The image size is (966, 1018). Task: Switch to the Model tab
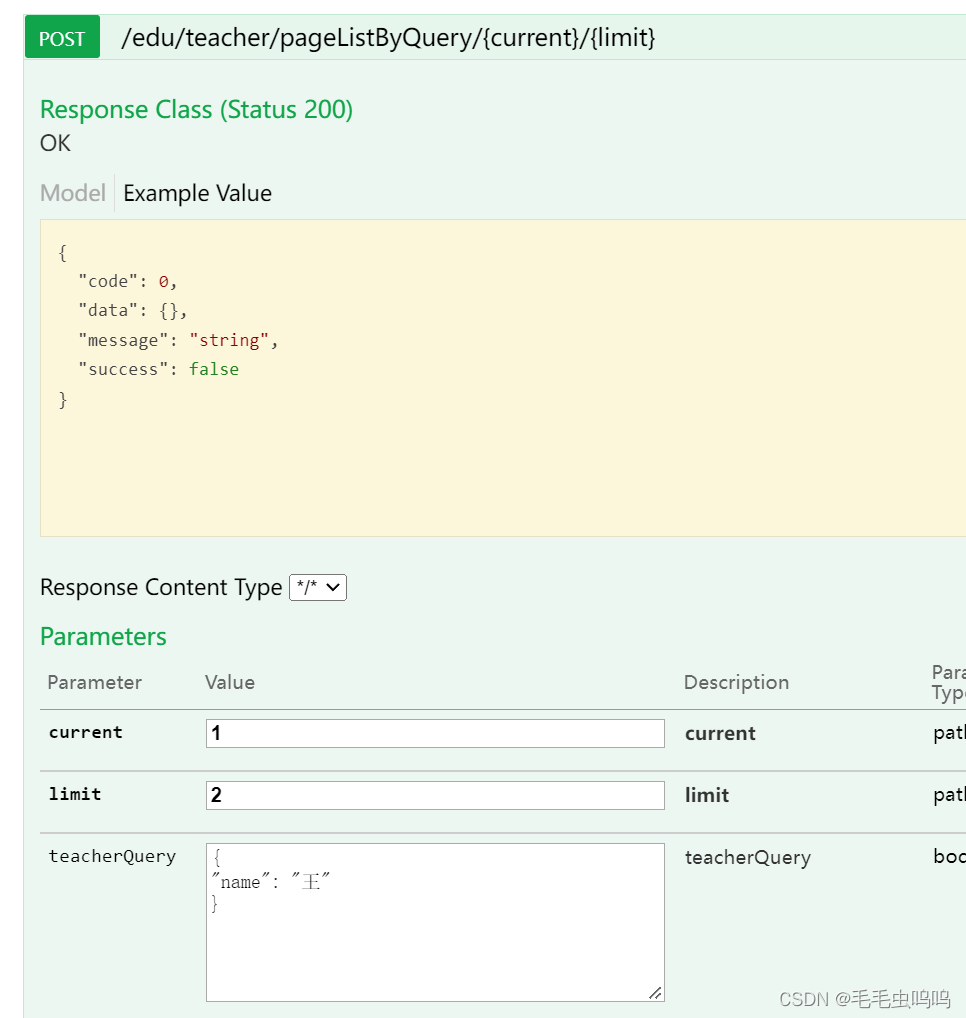coord(73,193)
